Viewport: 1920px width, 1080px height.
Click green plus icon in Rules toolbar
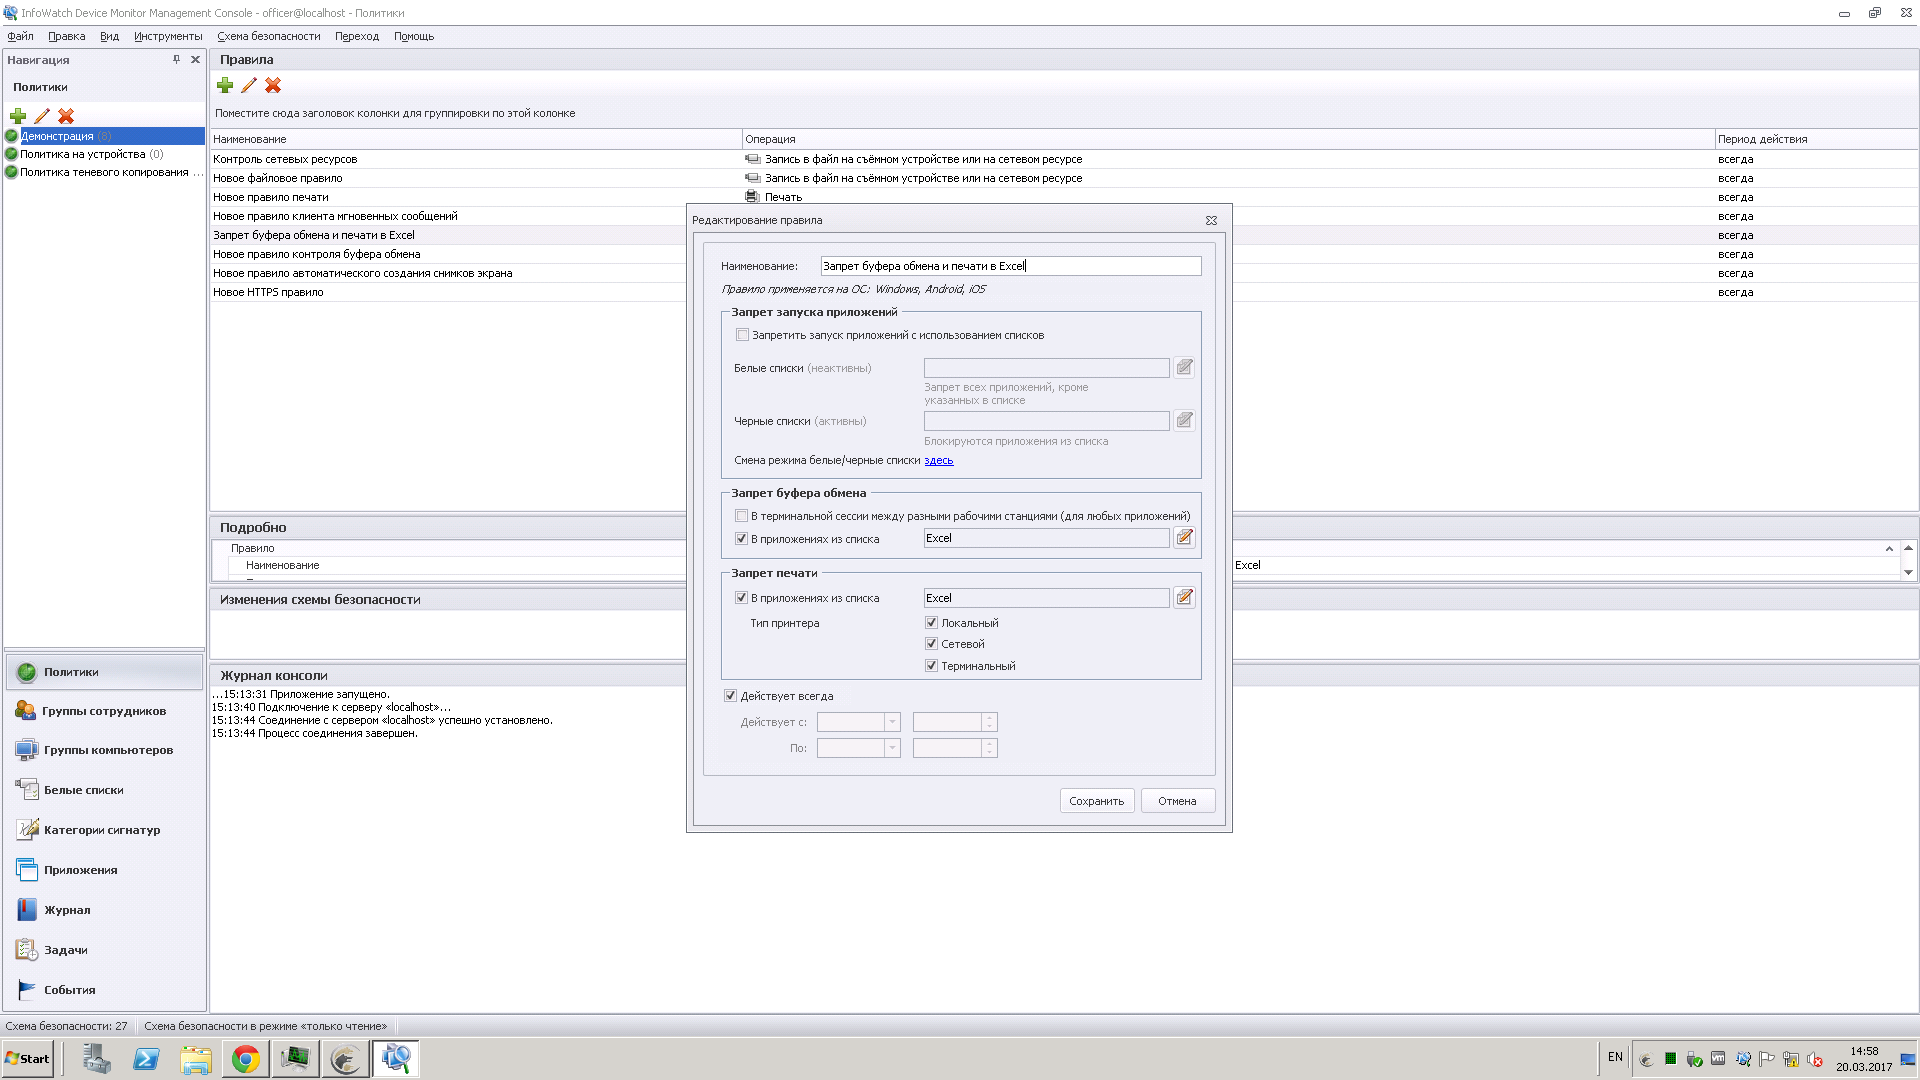[x=225, y=86]
